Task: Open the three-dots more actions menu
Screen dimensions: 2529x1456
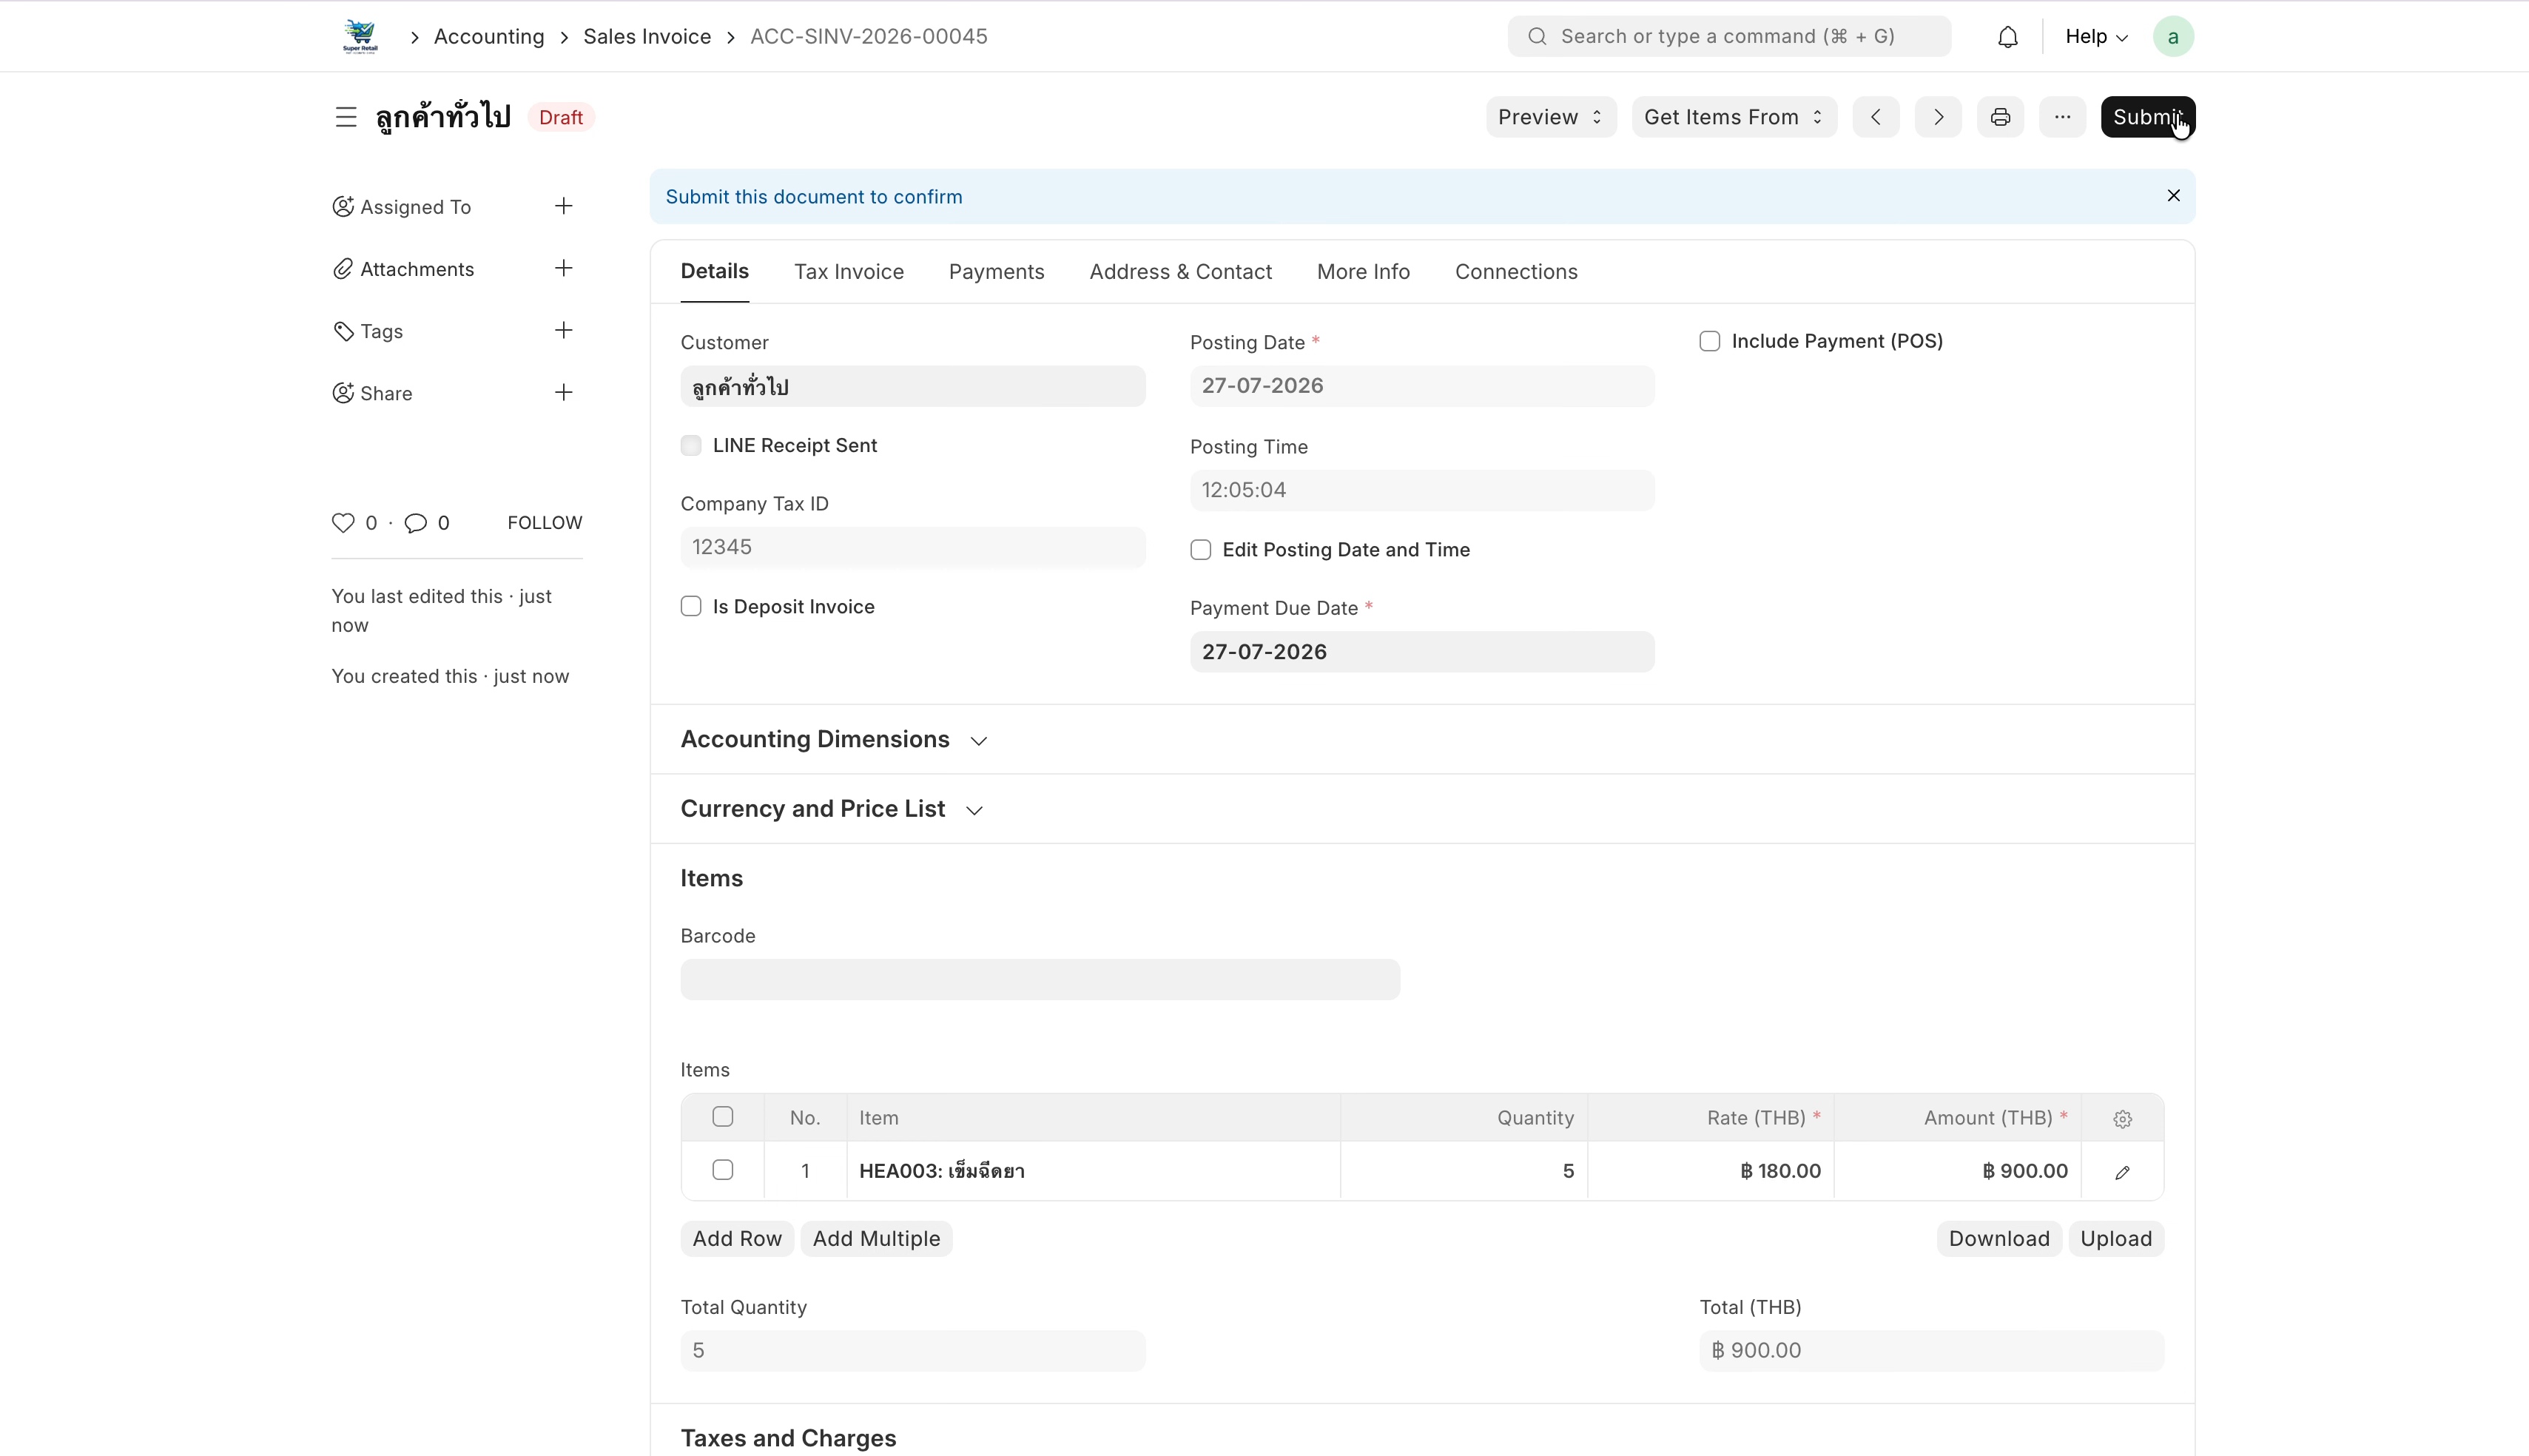Action: [x=2062, y=117]
